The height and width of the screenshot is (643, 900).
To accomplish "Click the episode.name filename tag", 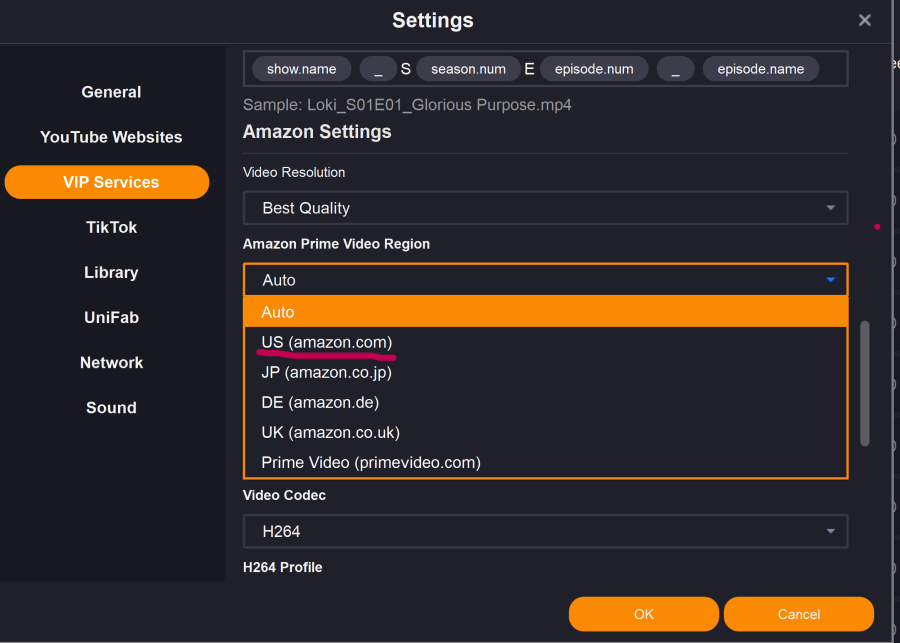I will [761, 69].
